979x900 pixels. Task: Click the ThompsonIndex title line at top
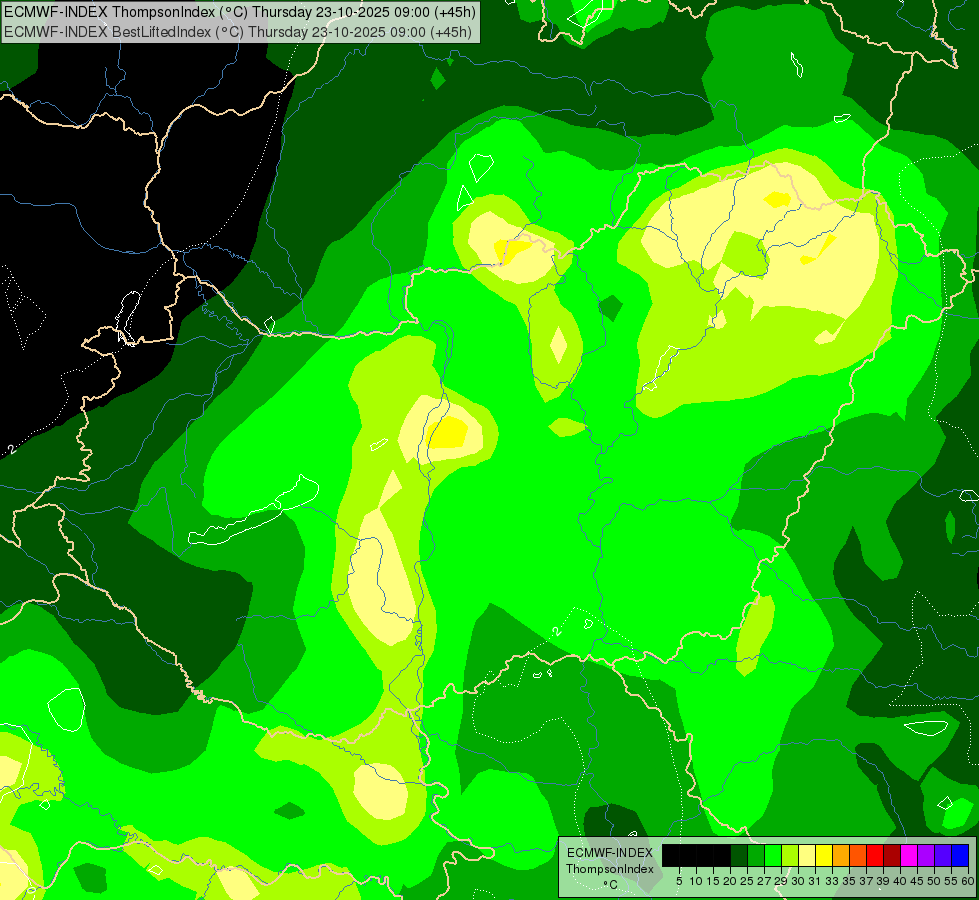[240, 12]
